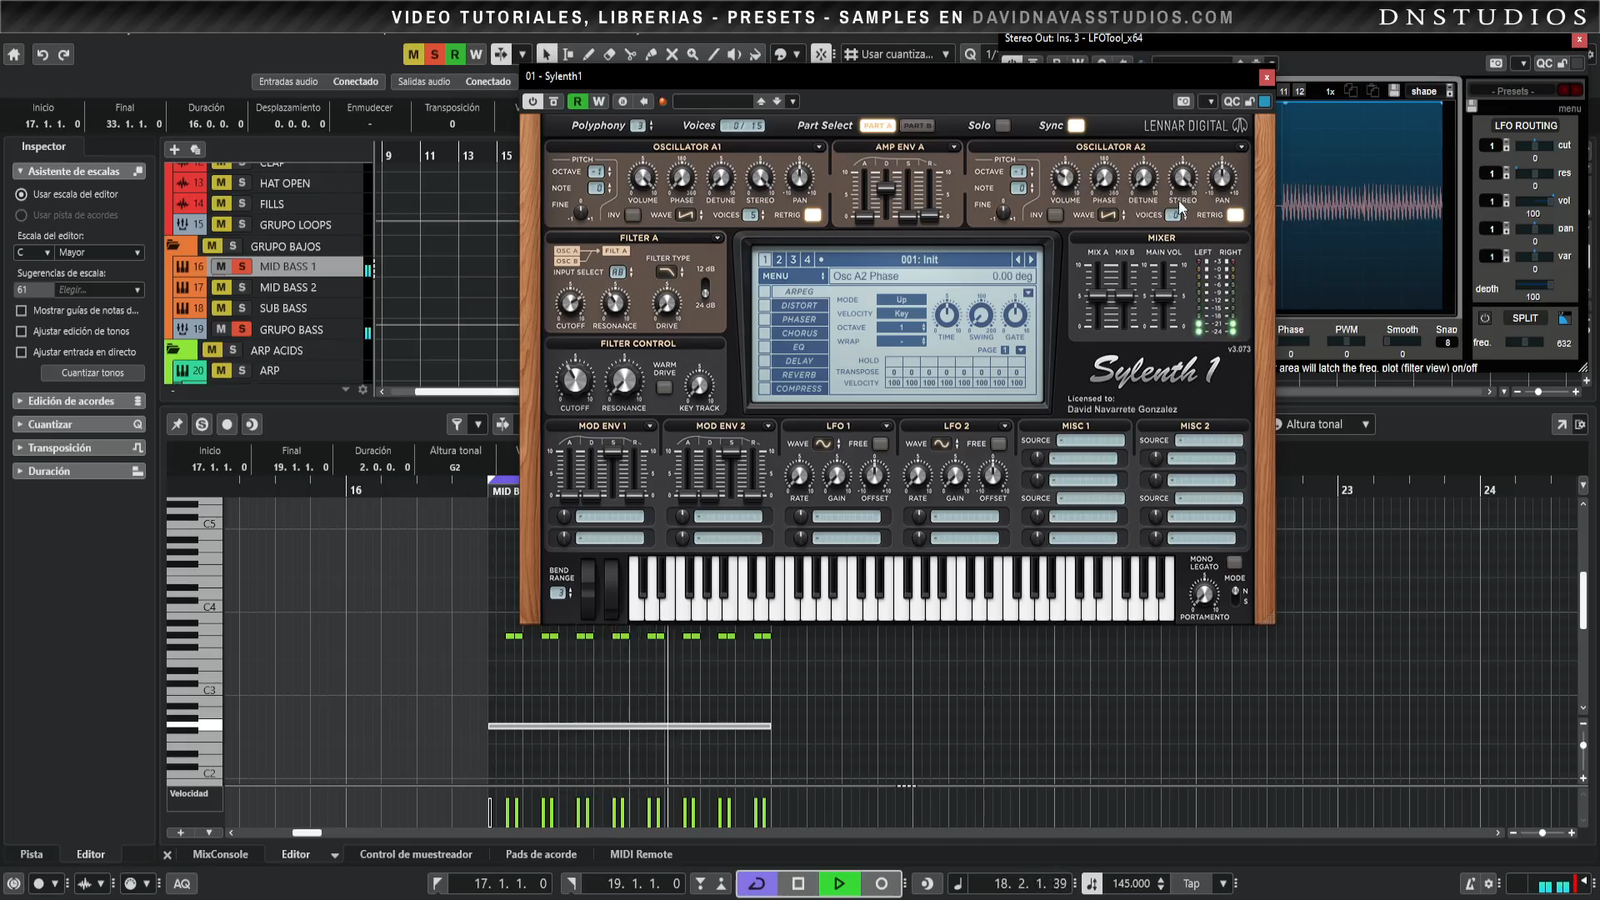Solo the MID BASS 1 track

click(241, 267)
